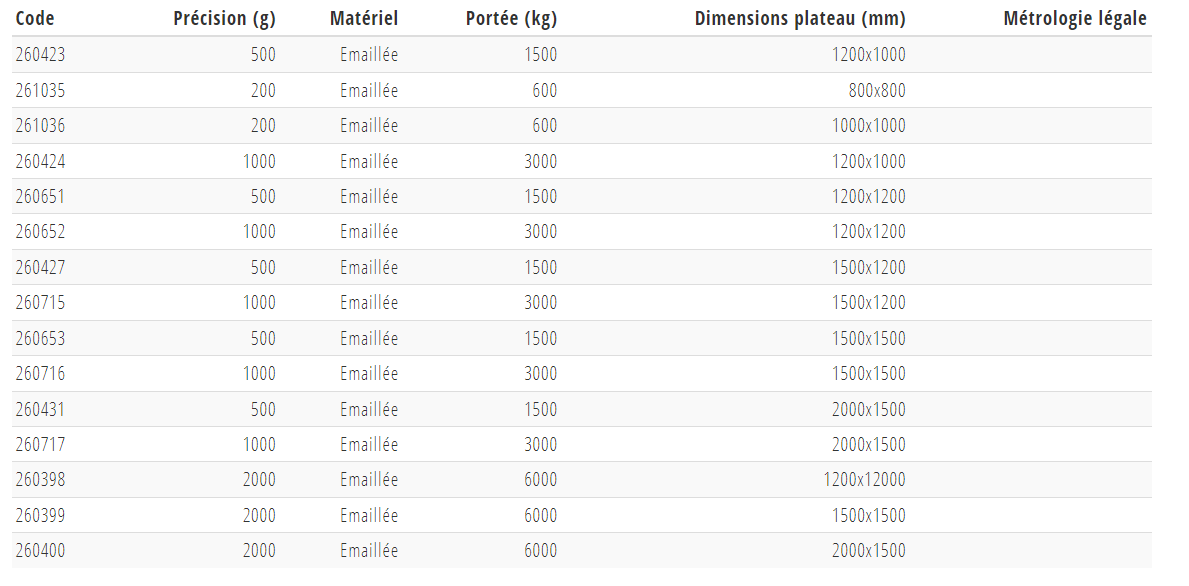Click the Métrologie légale column header
1189x586 pixels.
click(x=1075, y=18)
